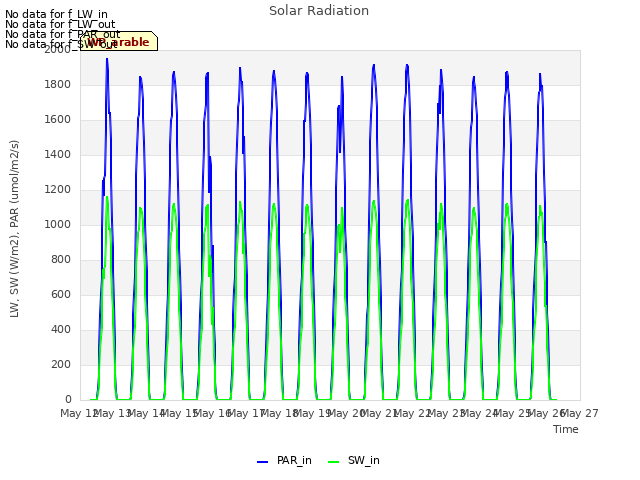Image resolution: width=640 pixels, height=480 pixels.
Task: Click the 800 y-axis tick label
Action: coord(61,260)
